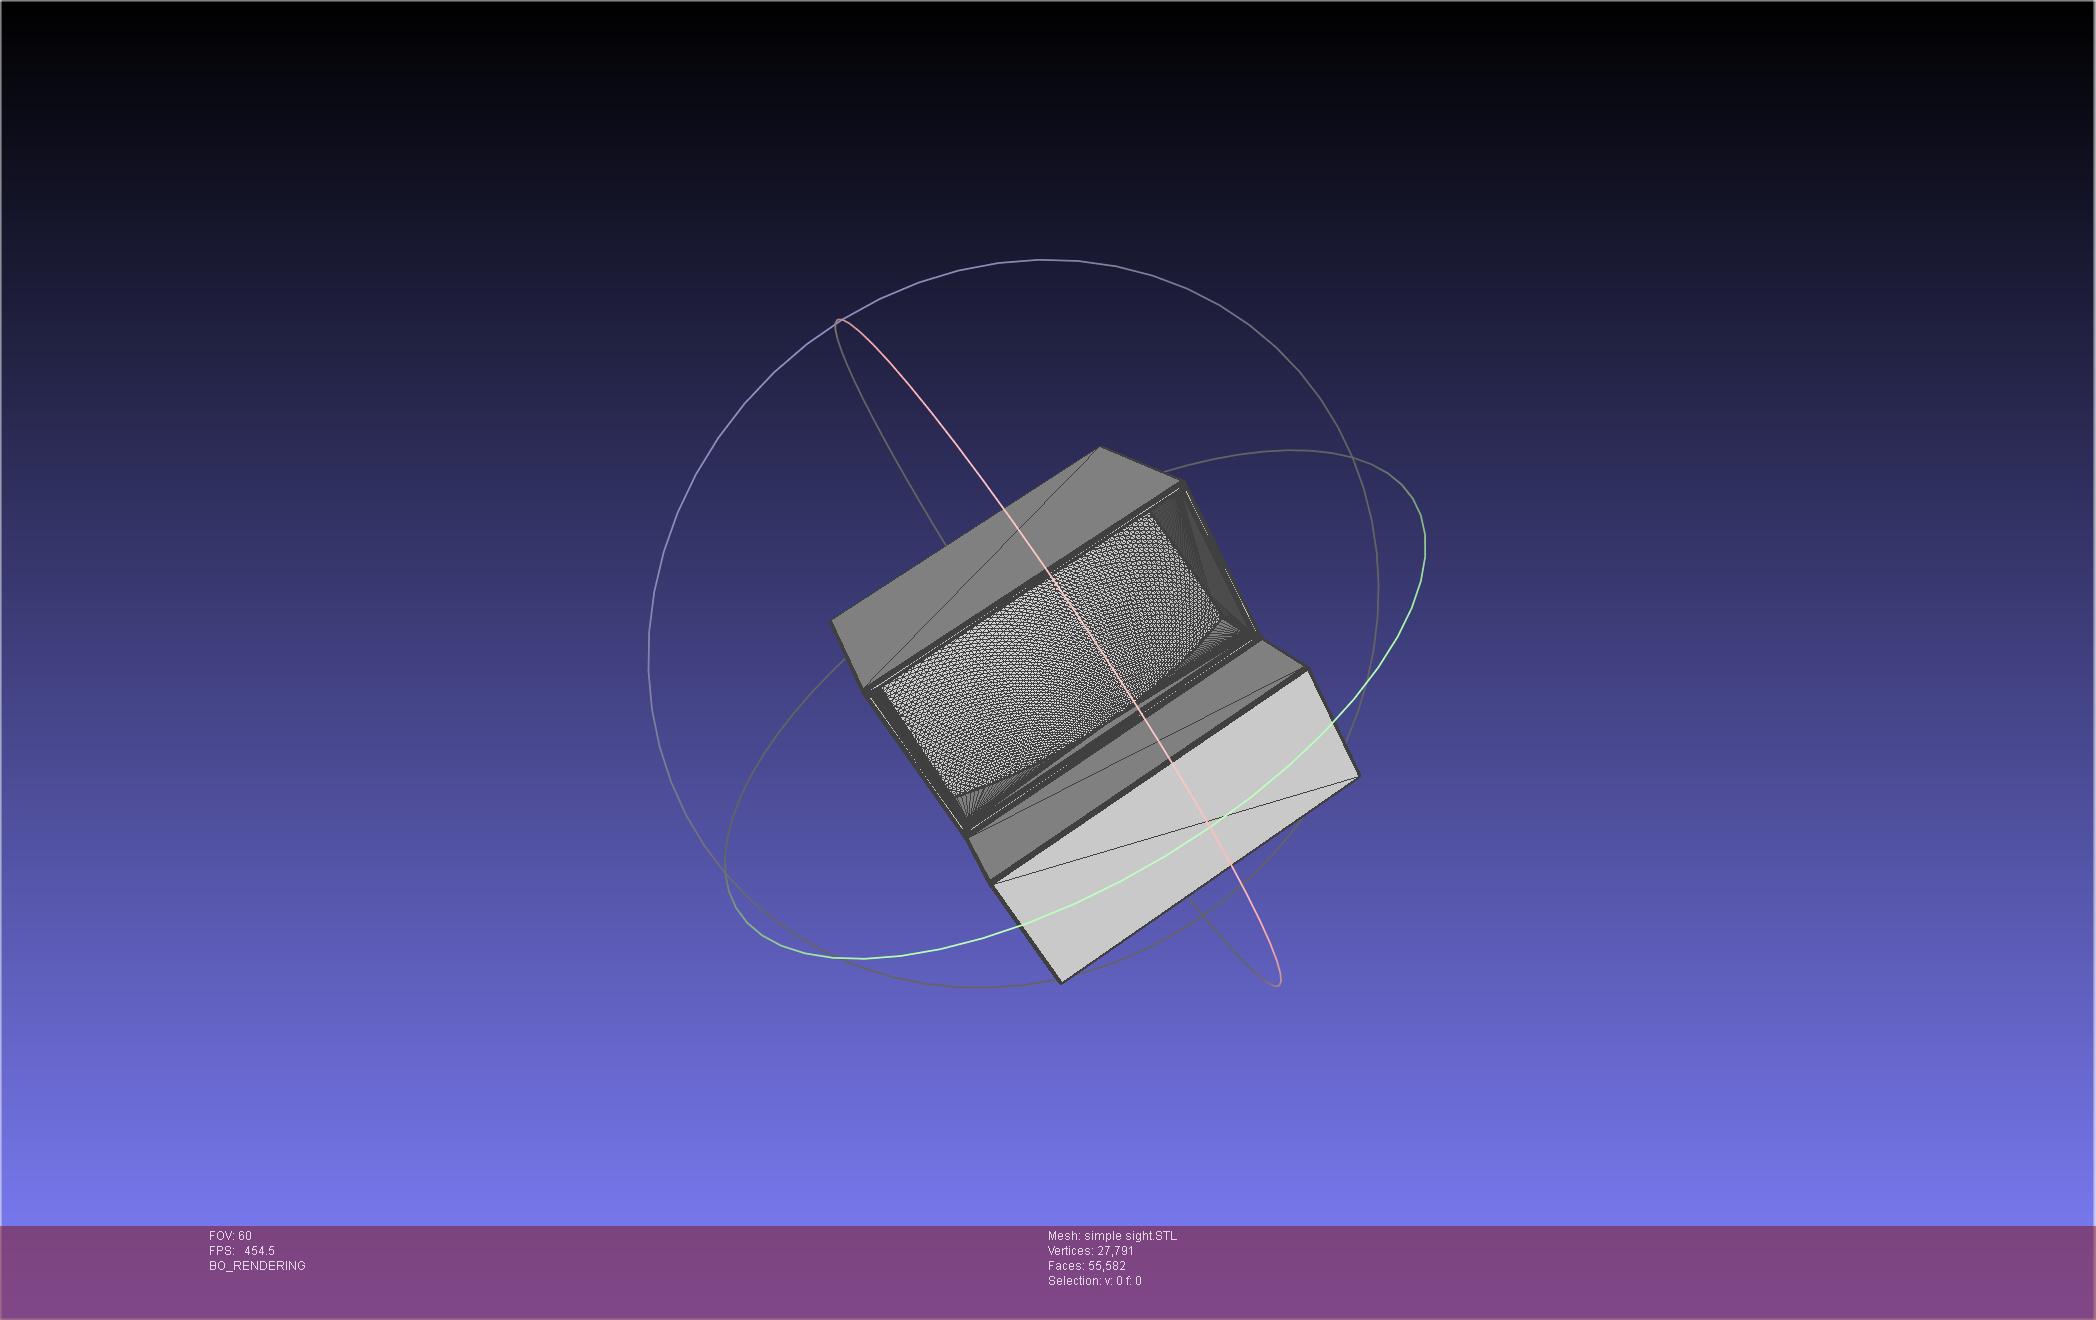Image resolution: width=2096 pixels, height=1320 pixels.
Task: Click the Faces: 55,582 readout
Action: pos(1086,1266)
